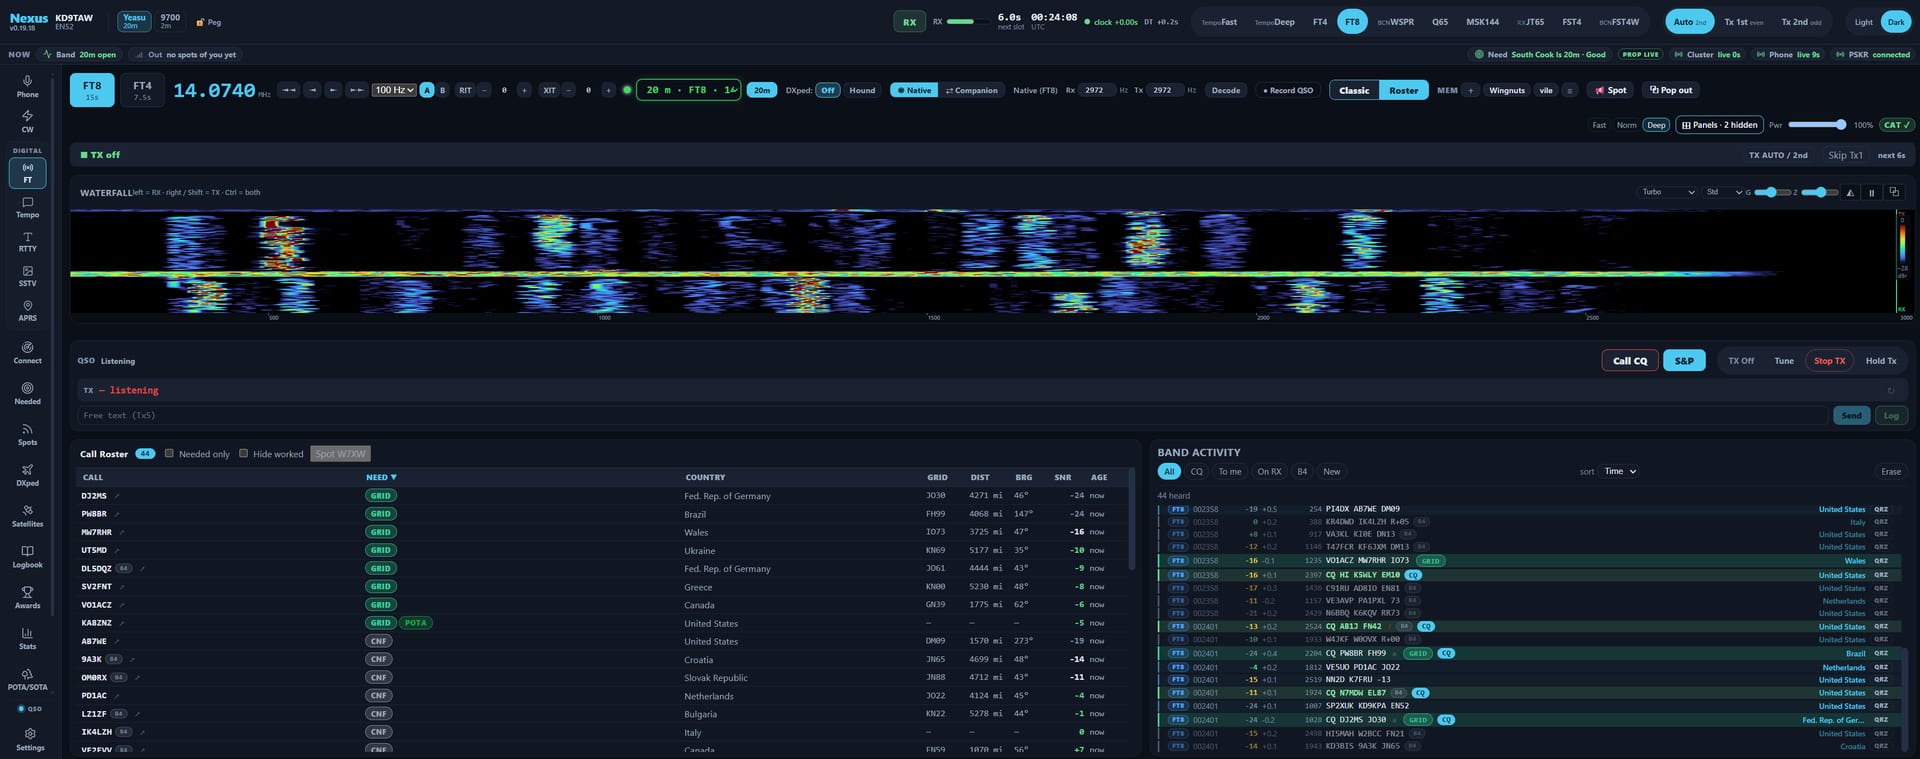Switch to Classic view
Screen dimensions: 1920x759
point(1354,90)
